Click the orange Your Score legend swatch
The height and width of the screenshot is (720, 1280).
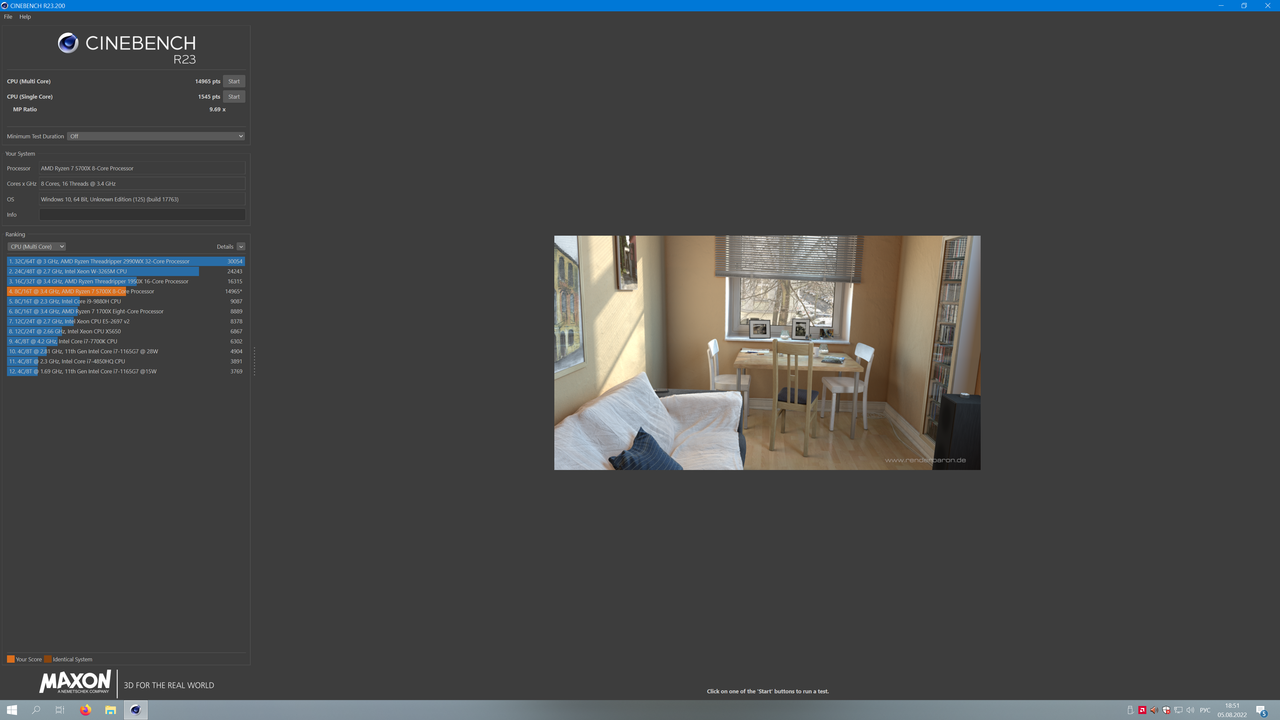point(11,659)
